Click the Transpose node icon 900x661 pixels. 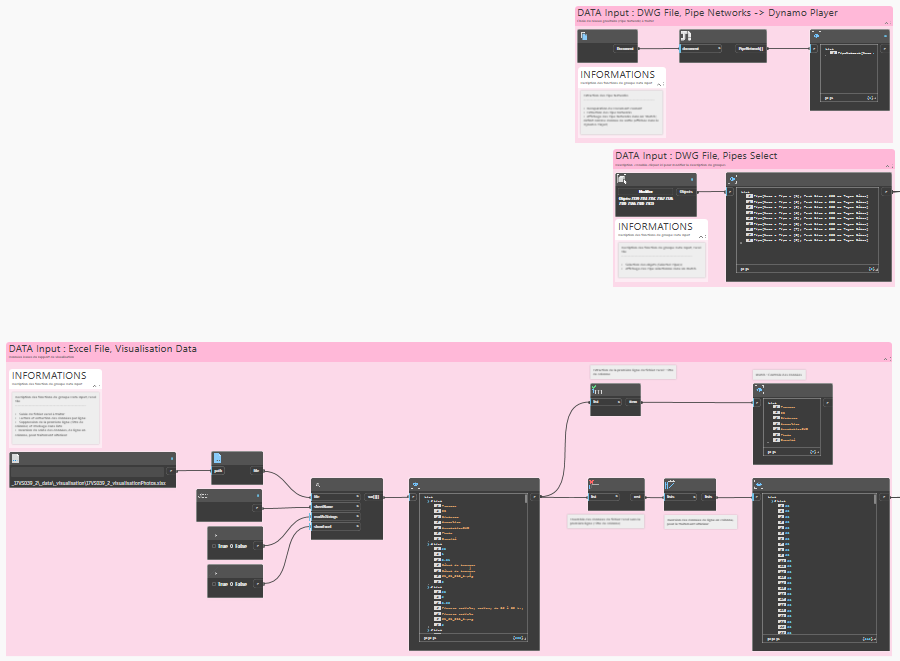670,485
